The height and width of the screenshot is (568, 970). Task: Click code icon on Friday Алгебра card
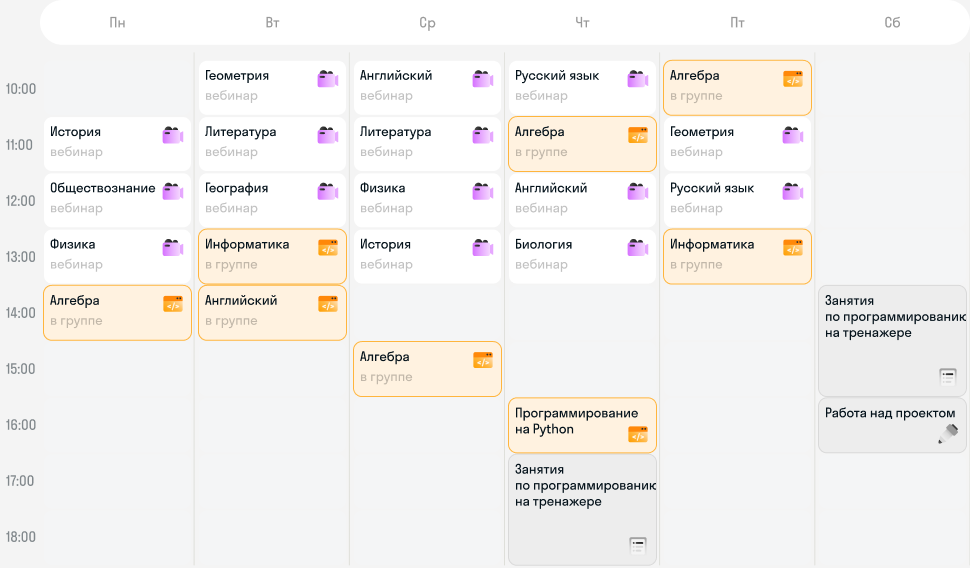click(x=793, y=79)
